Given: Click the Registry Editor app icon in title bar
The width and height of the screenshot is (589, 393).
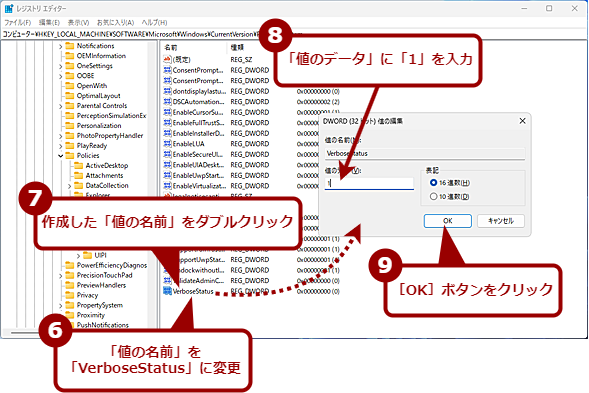Looking at the screenshot, I should click(9, 8).
